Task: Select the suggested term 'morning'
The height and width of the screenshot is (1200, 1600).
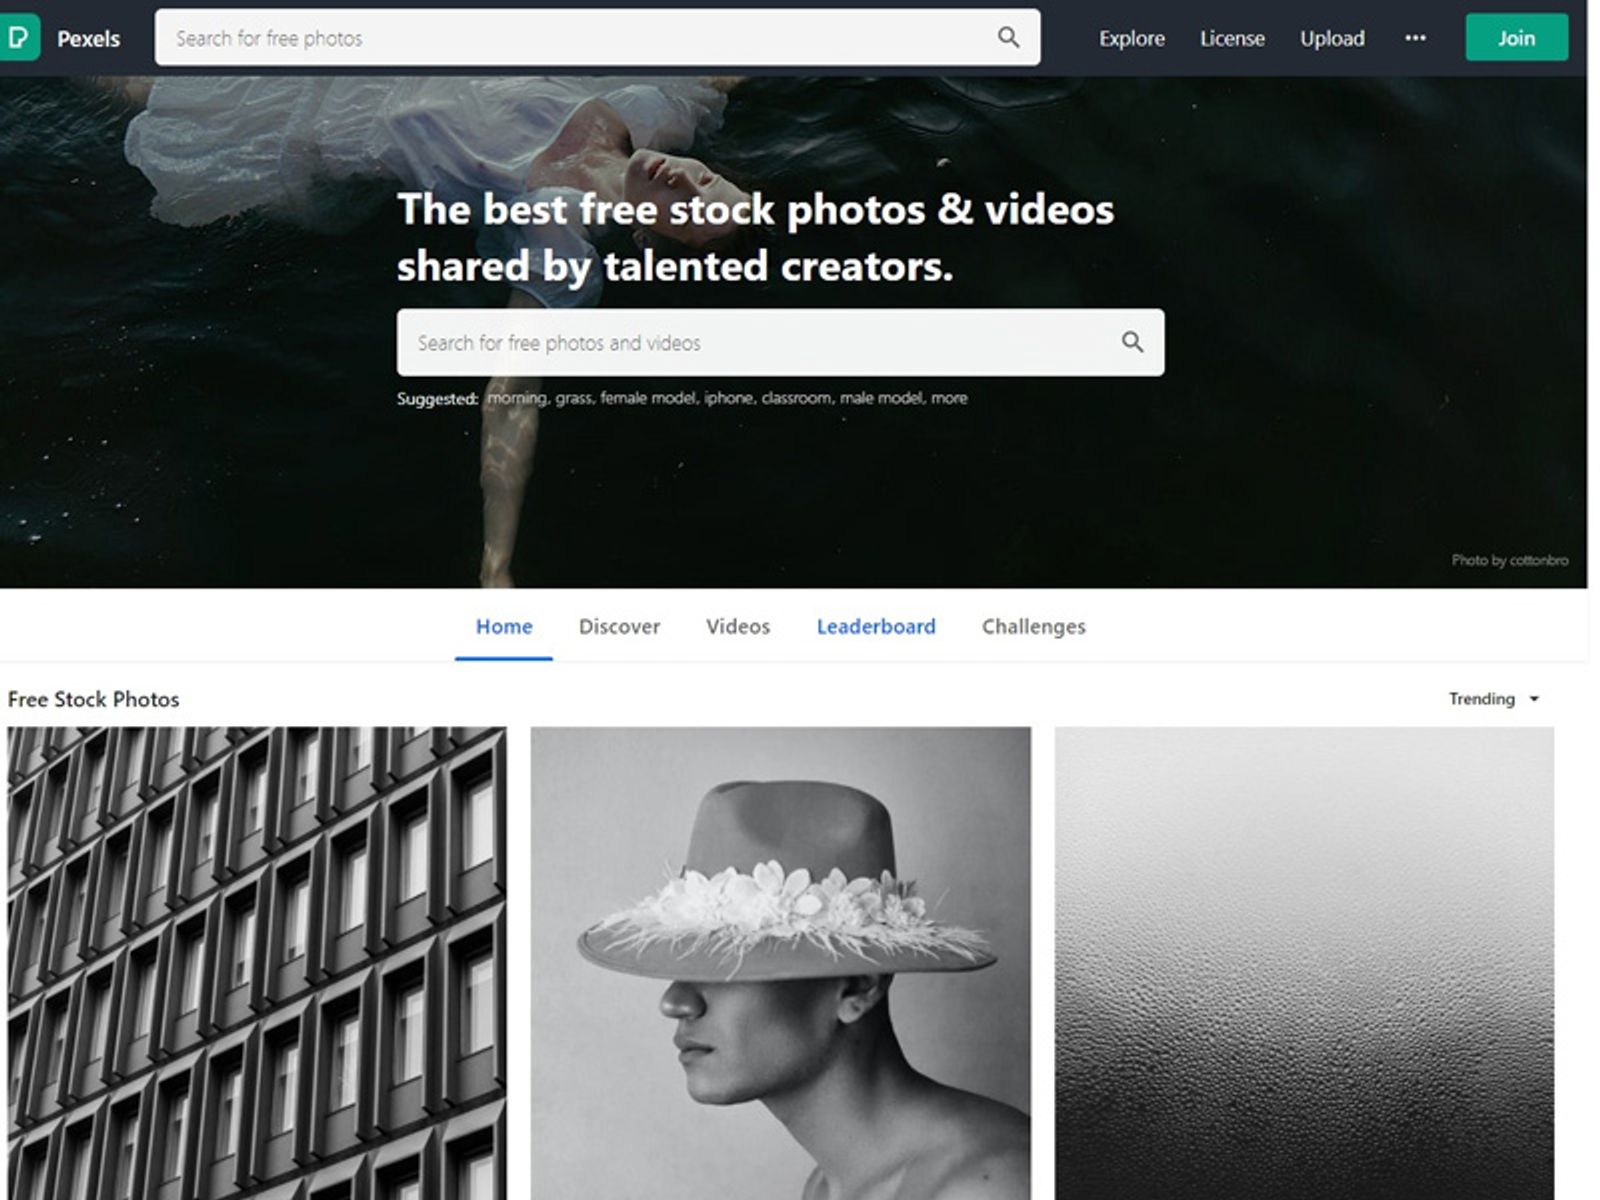Action: tap(517, 398)
